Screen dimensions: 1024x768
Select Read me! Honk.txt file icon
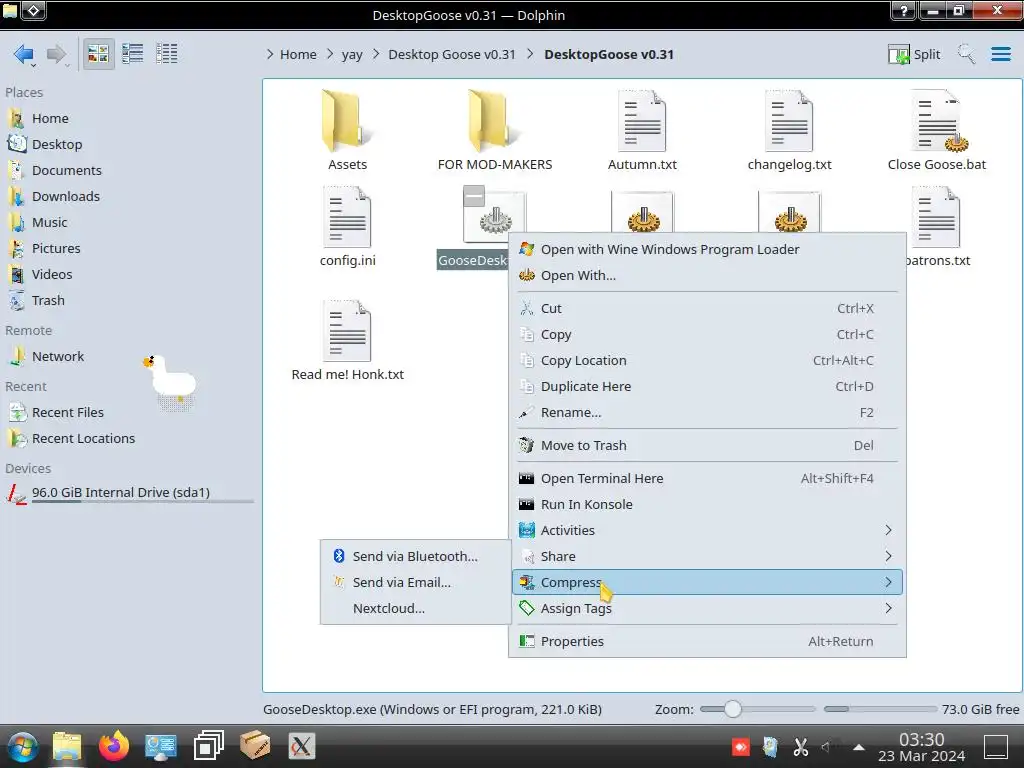[347, 331]
